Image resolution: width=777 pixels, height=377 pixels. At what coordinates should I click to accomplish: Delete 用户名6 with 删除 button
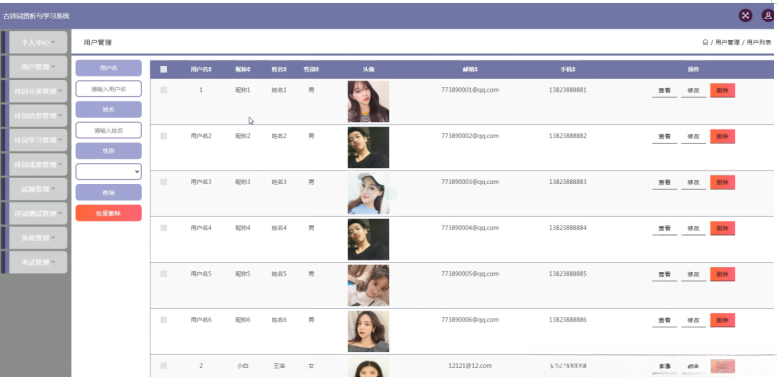[x=722, y=320]
